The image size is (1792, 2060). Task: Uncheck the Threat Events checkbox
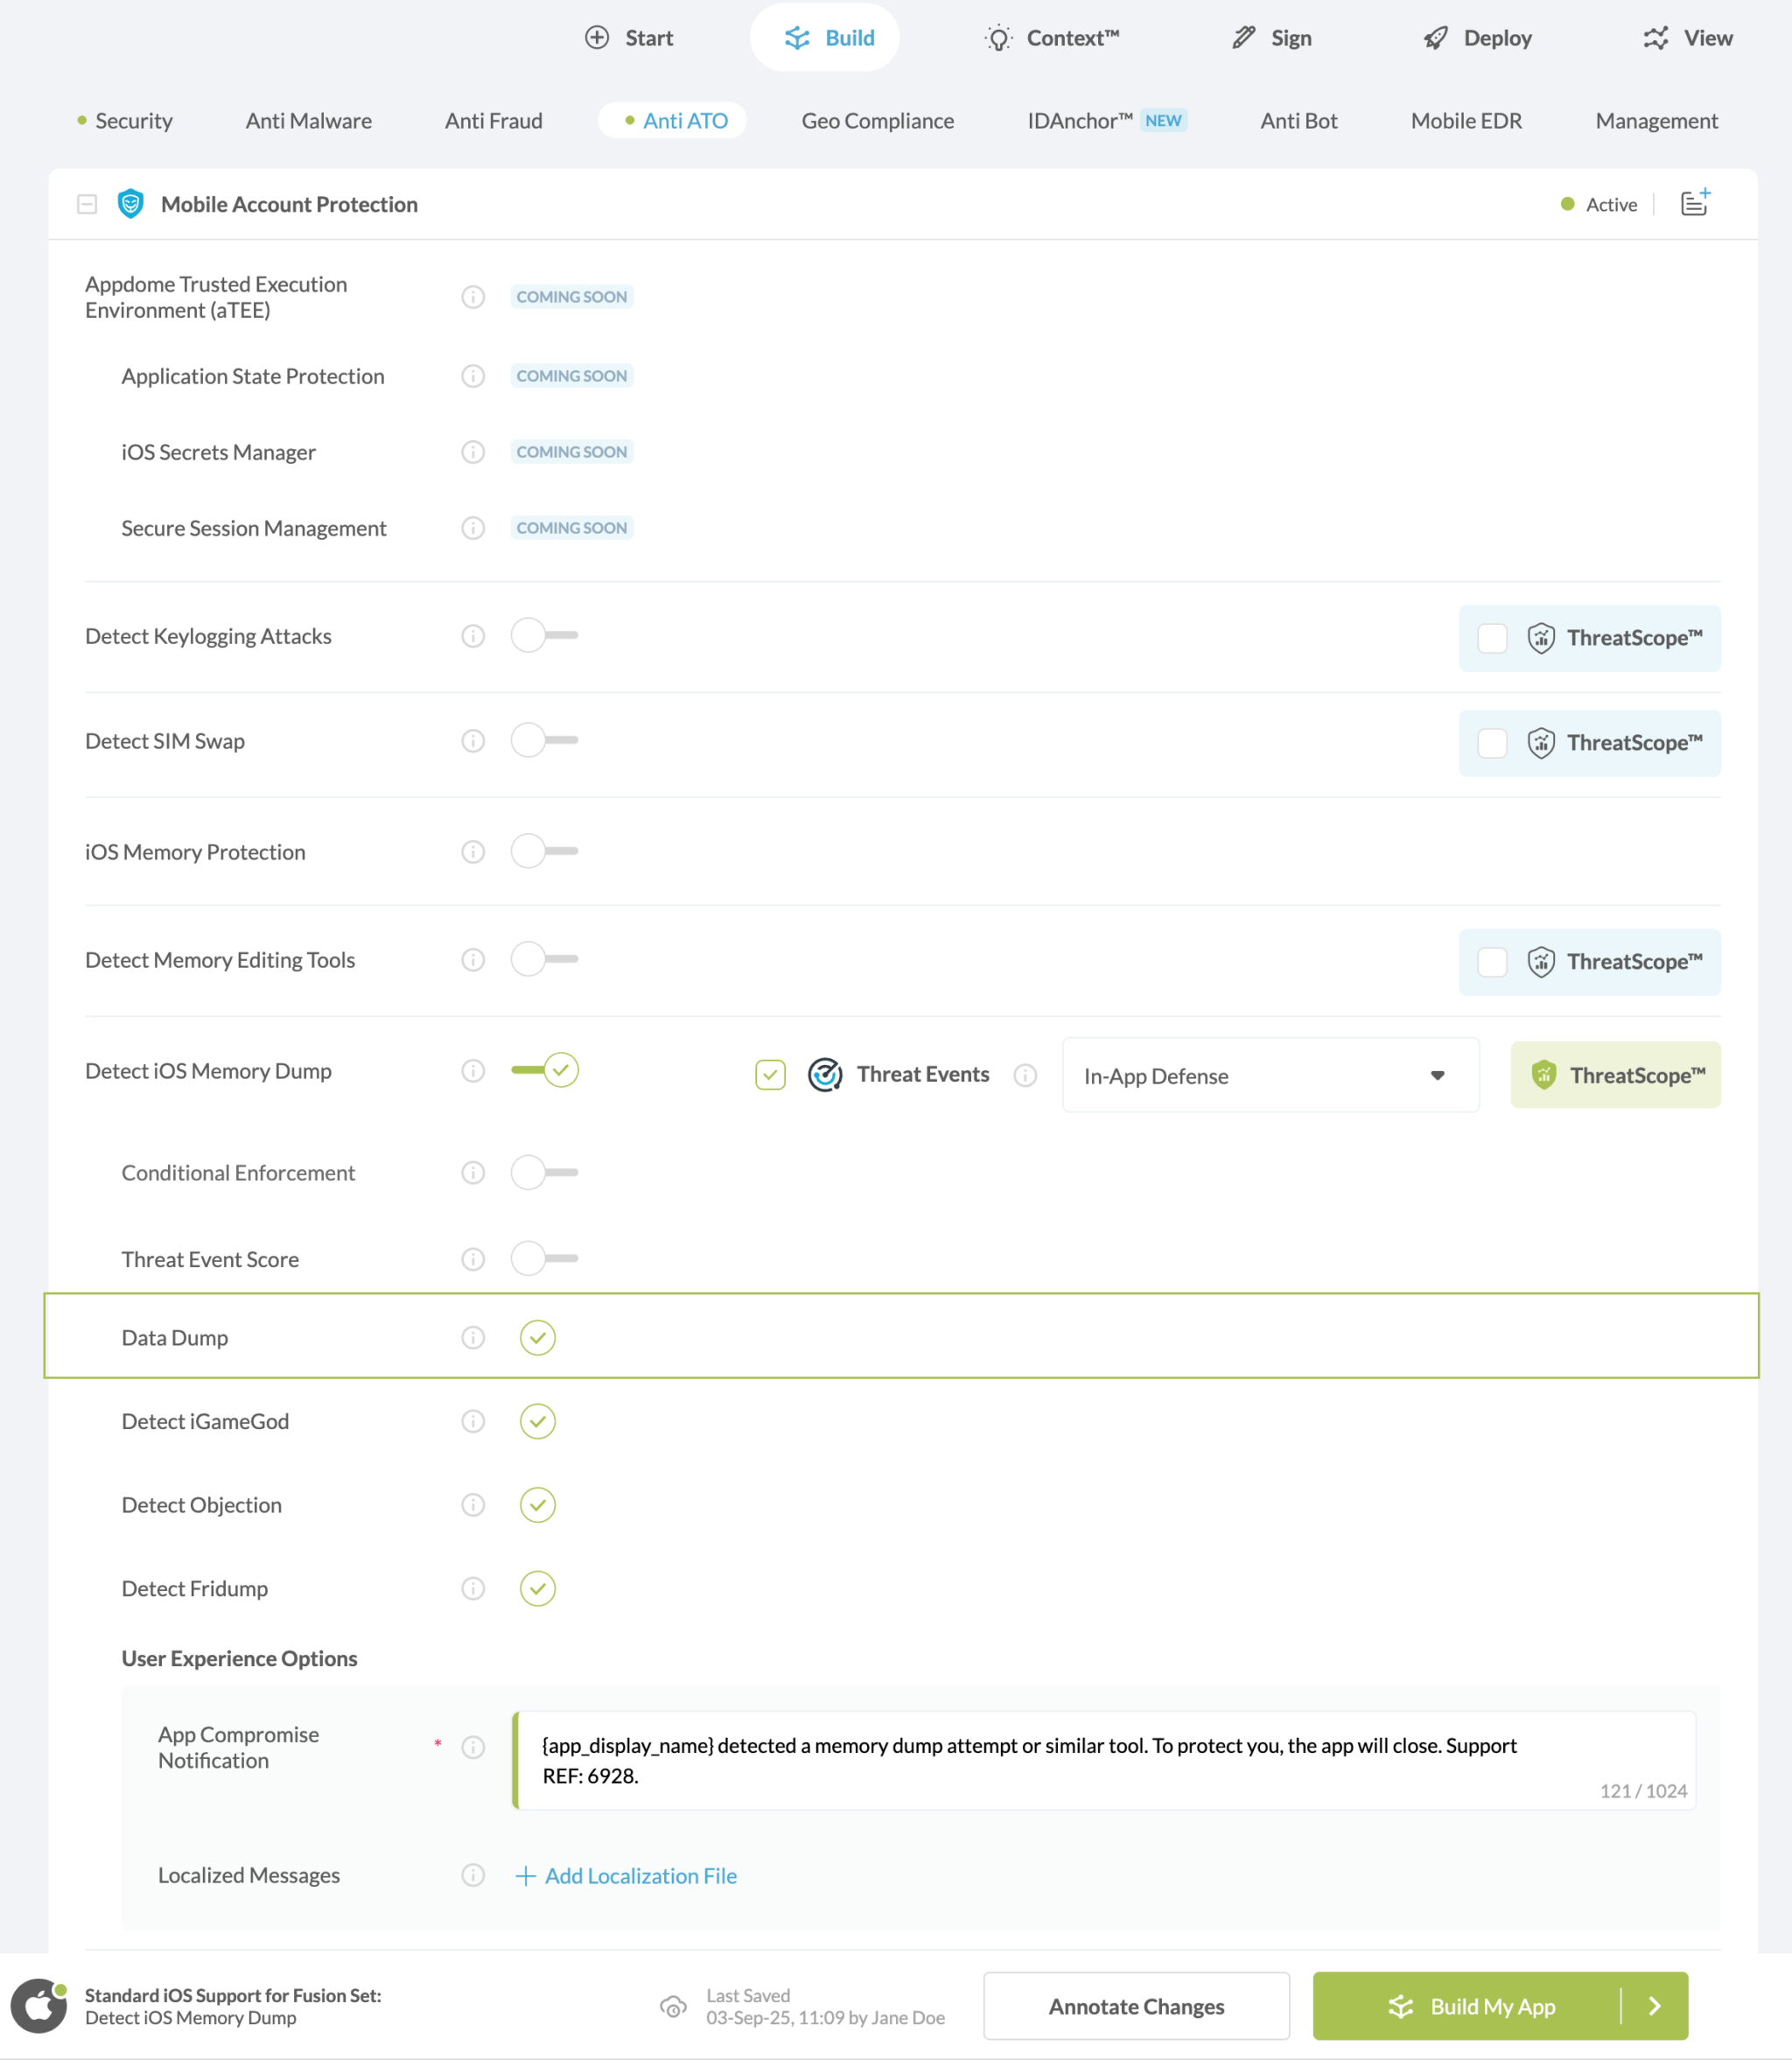click(x=770, y=1074)
